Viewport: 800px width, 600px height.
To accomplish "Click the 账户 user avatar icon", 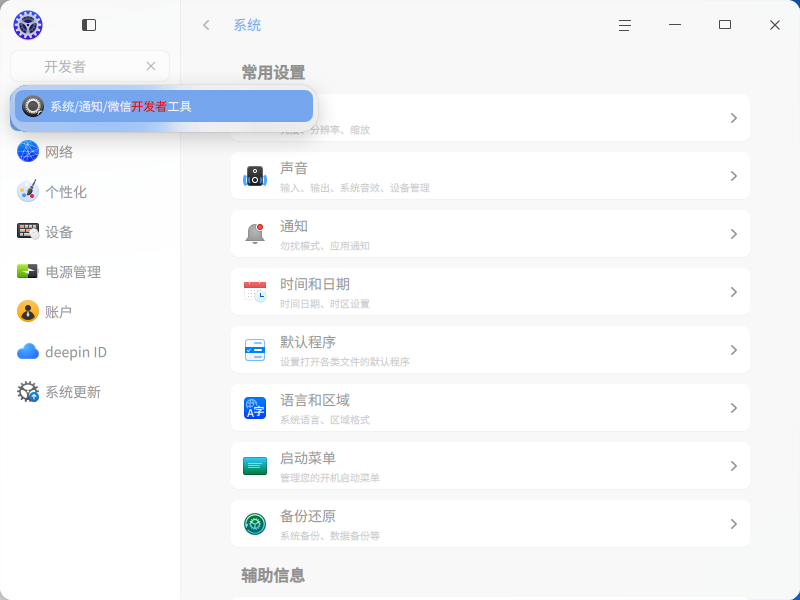I will pyautogui.click(x=28, y=311).
